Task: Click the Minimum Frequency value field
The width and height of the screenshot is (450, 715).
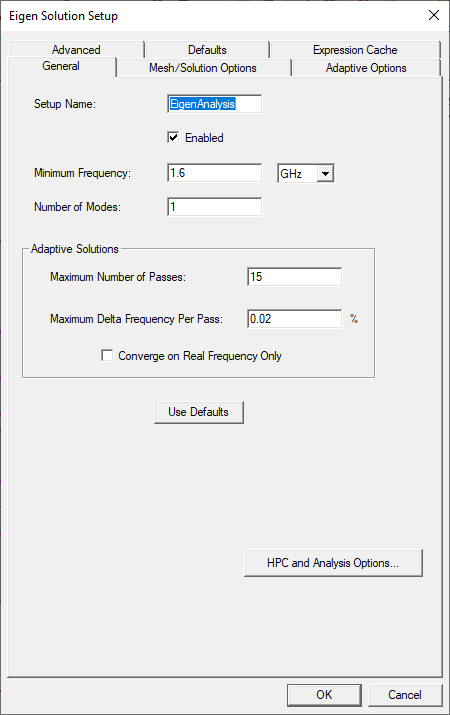Action: point(215,173)
